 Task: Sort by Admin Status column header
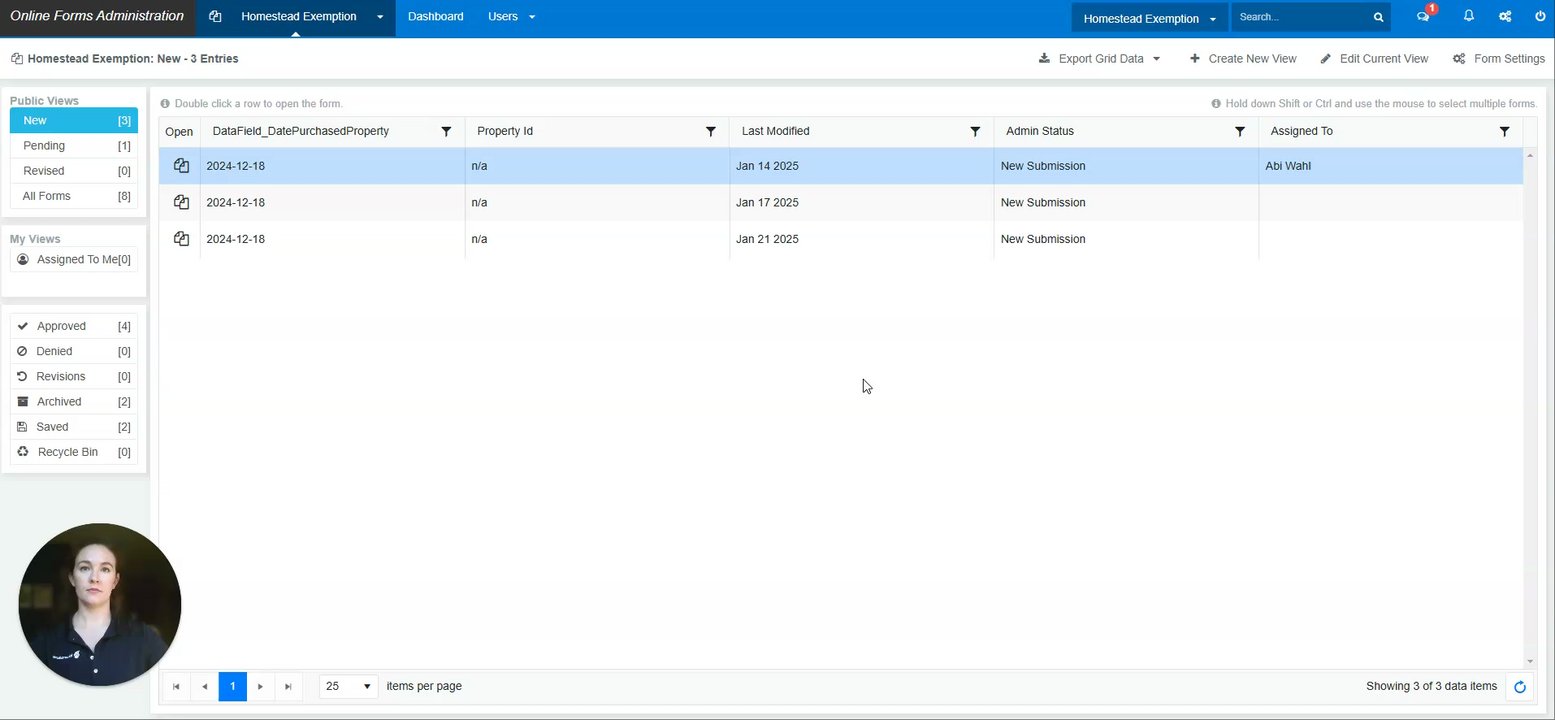click(1040, 131)
